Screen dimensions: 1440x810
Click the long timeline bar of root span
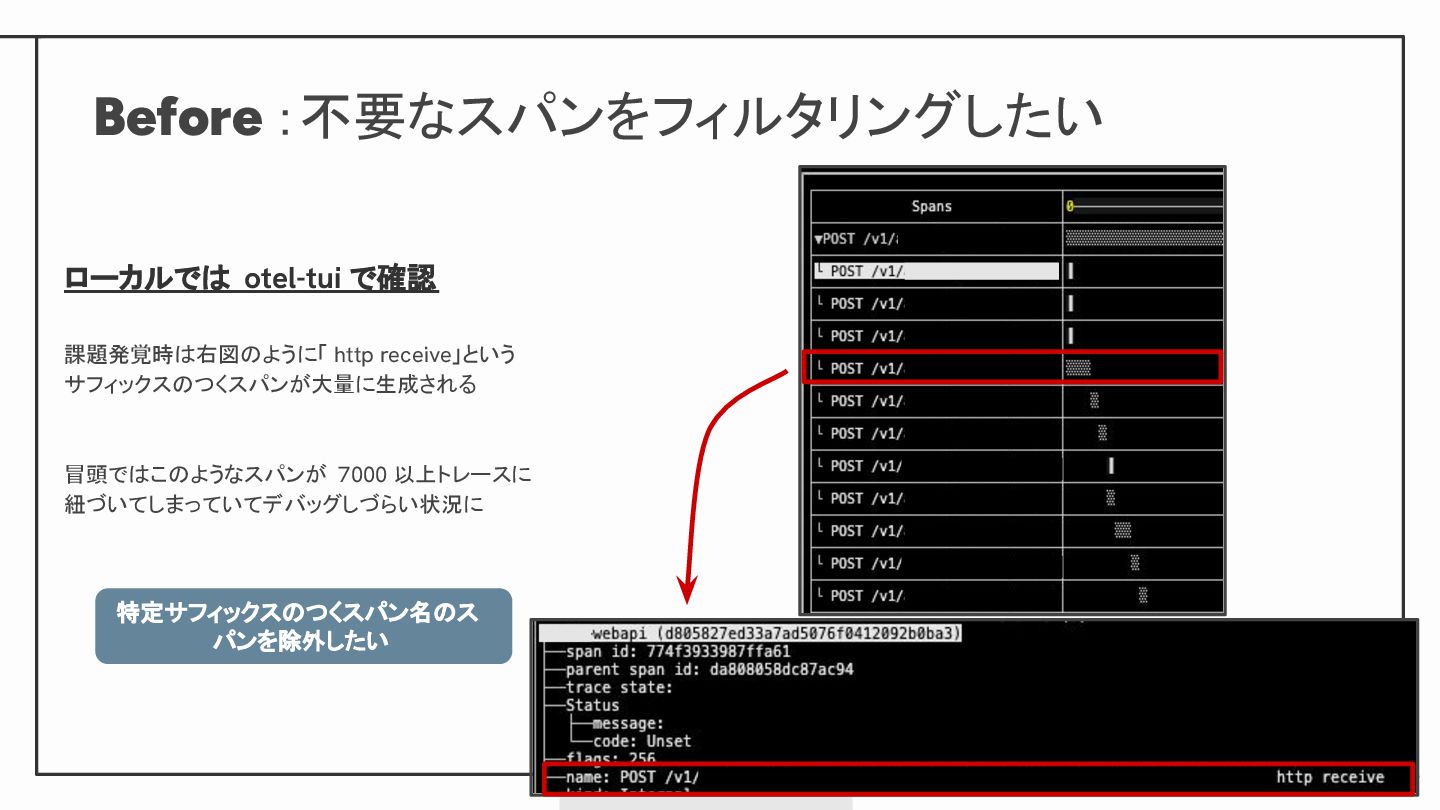pyautogui.click(x=1144, y=238)
